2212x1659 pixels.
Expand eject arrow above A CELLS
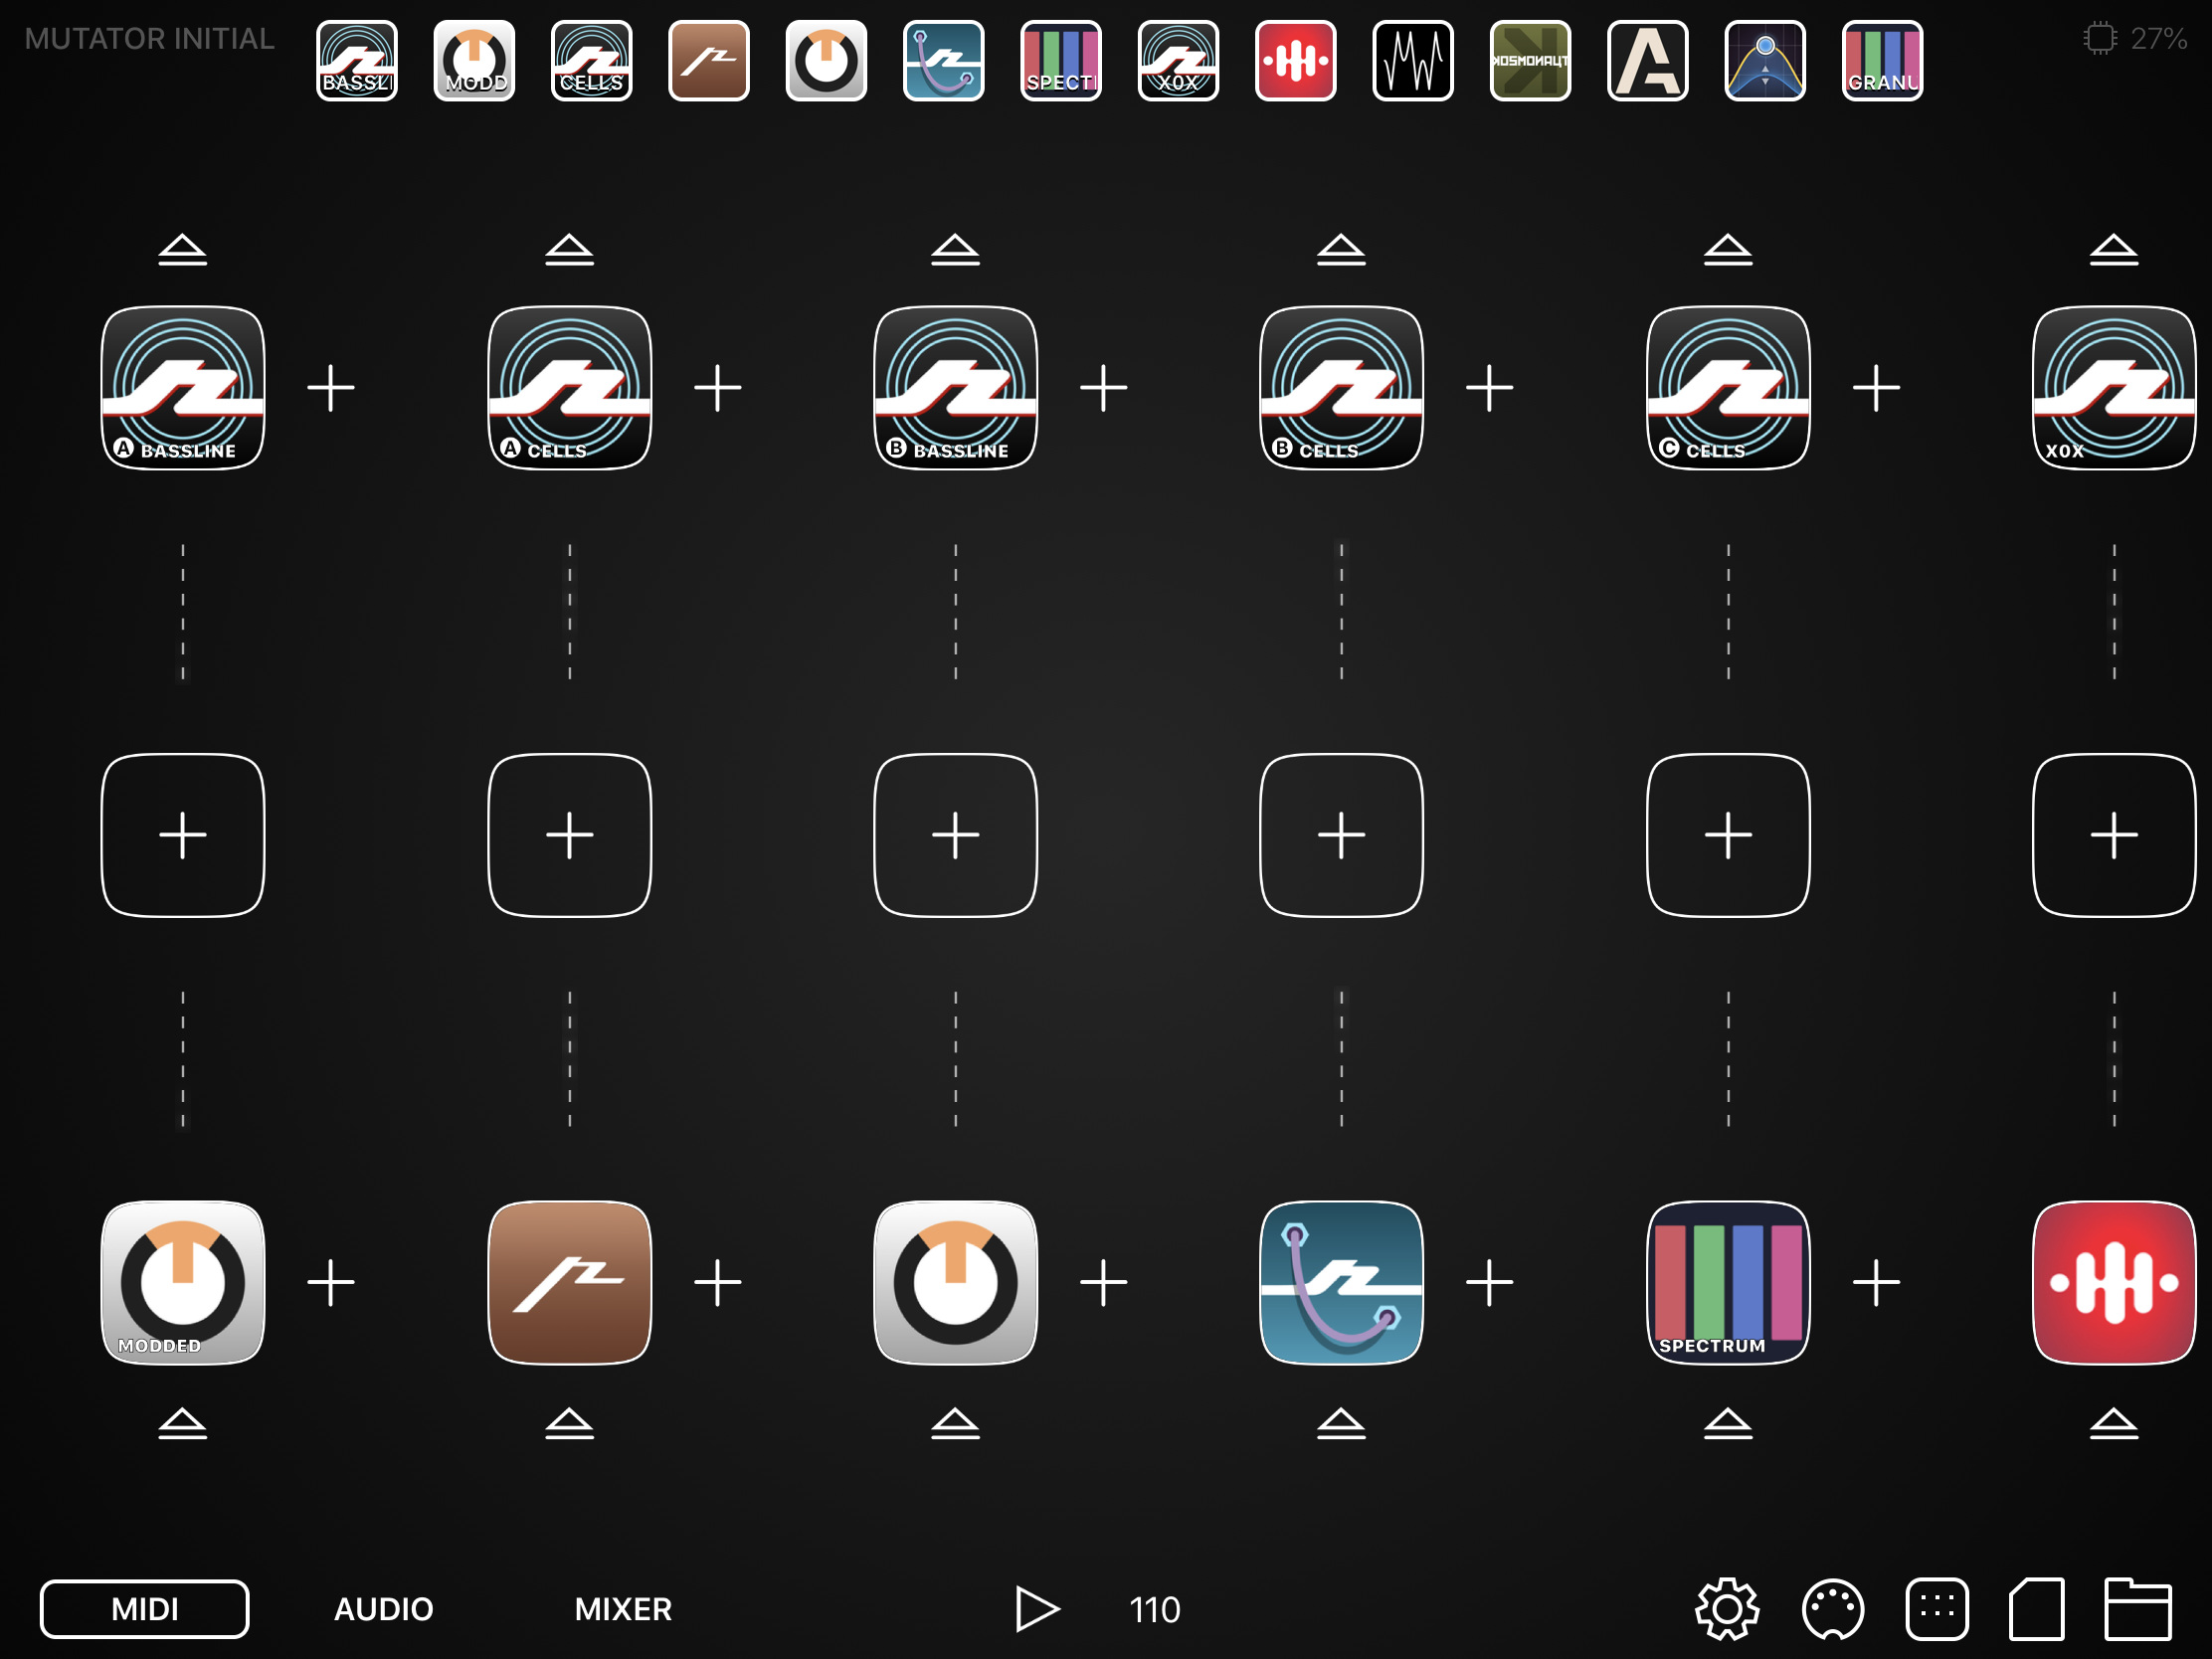pyautogui.click(x=570, y=250)
